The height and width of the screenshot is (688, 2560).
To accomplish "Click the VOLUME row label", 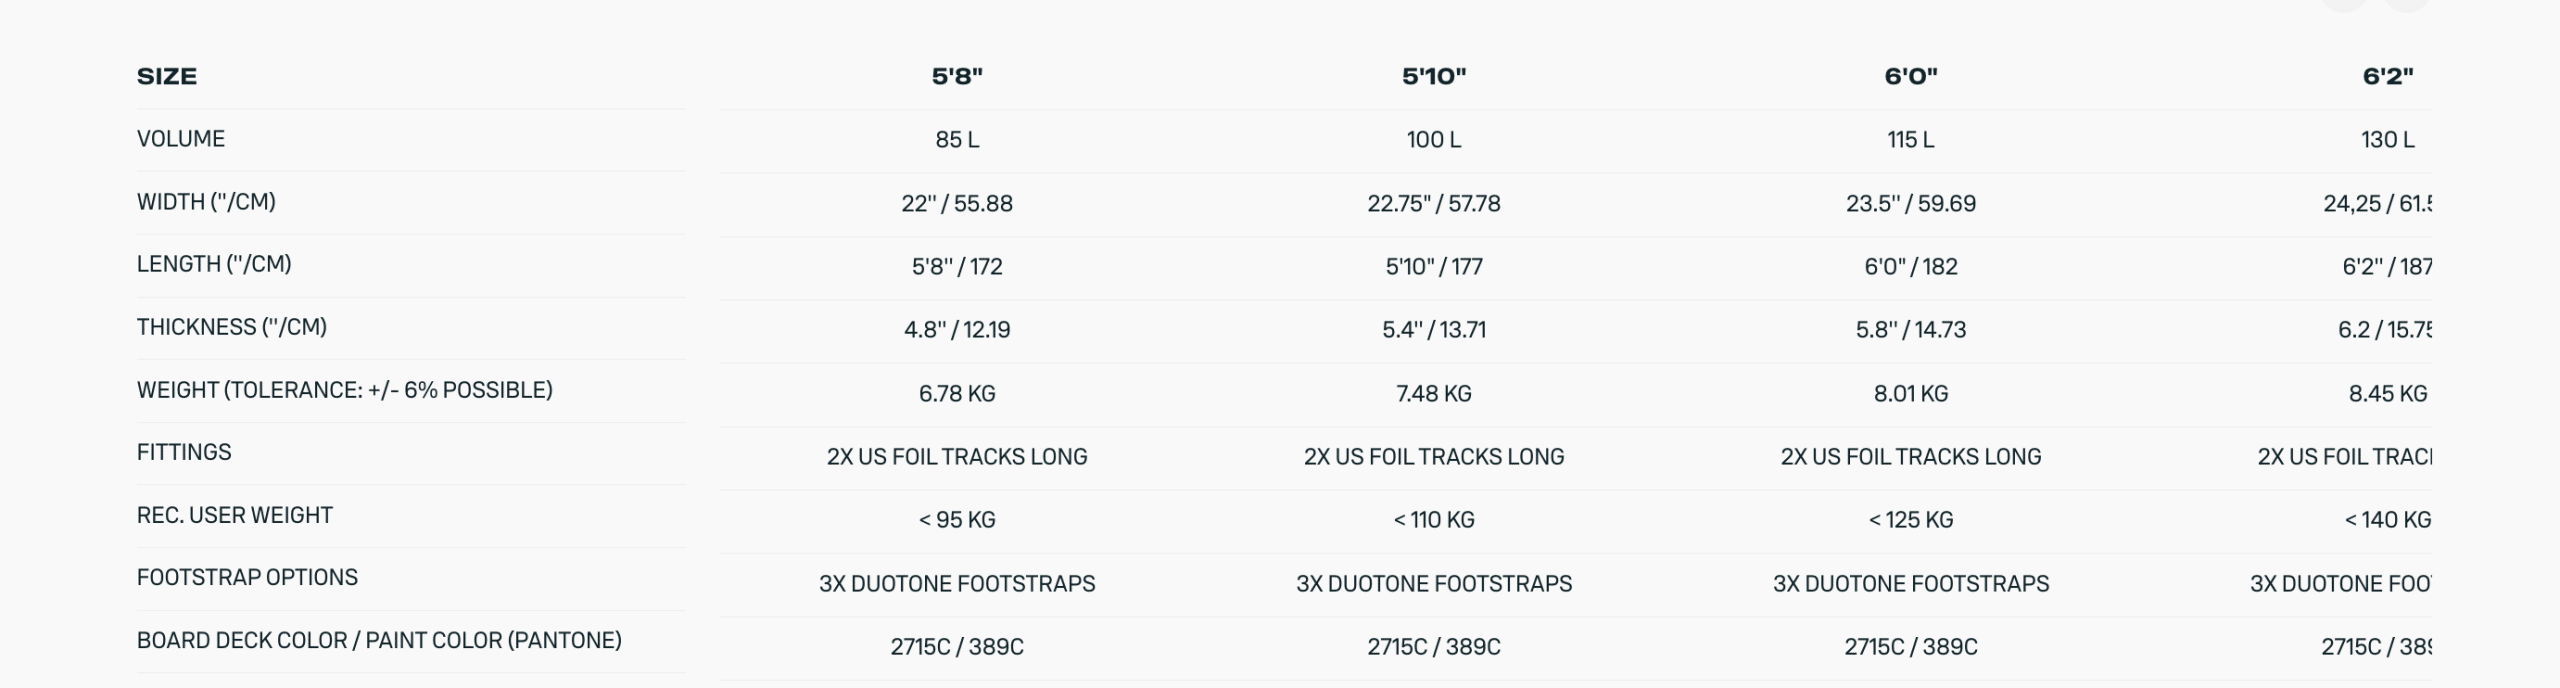I will [x=181, y=139].
